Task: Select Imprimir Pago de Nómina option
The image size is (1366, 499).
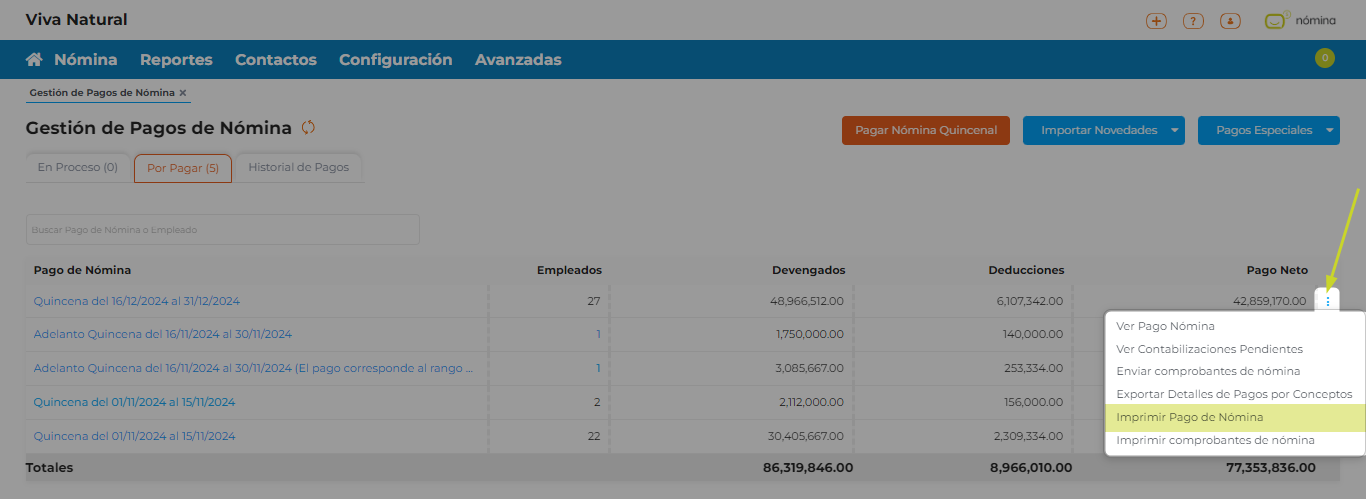Action: [x=1235, y=417]
